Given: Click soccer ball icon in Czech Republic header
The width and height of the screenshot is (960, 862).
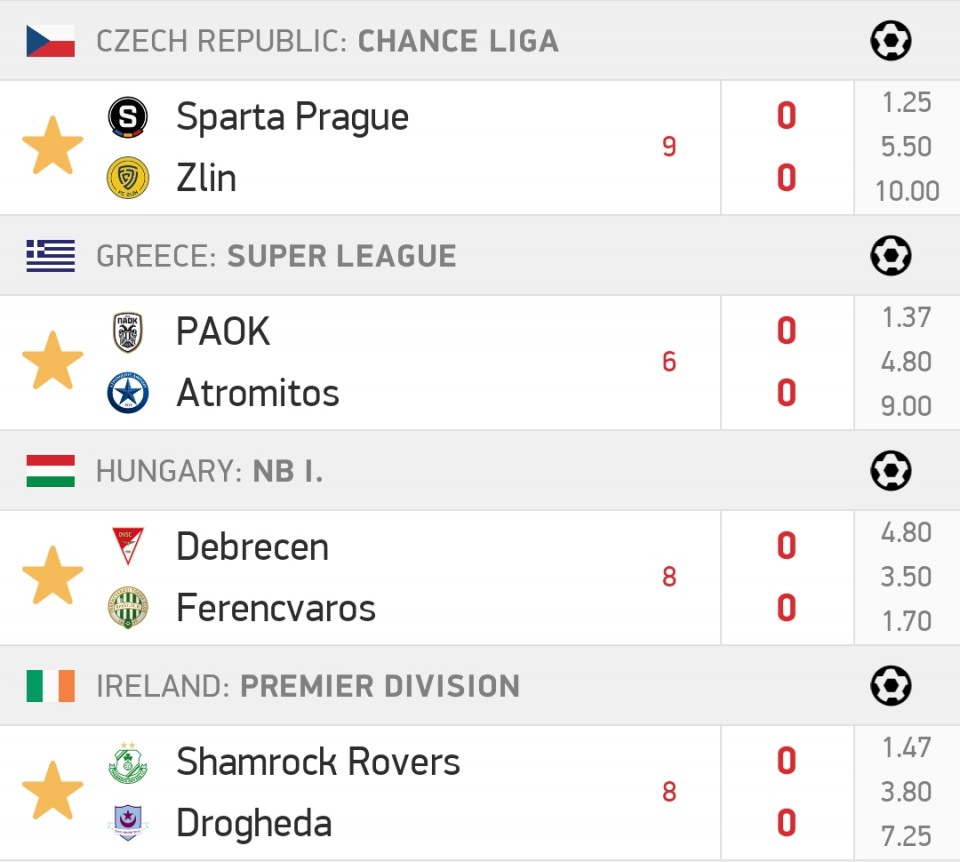Looking at the screenshot, I should point(891,41).
